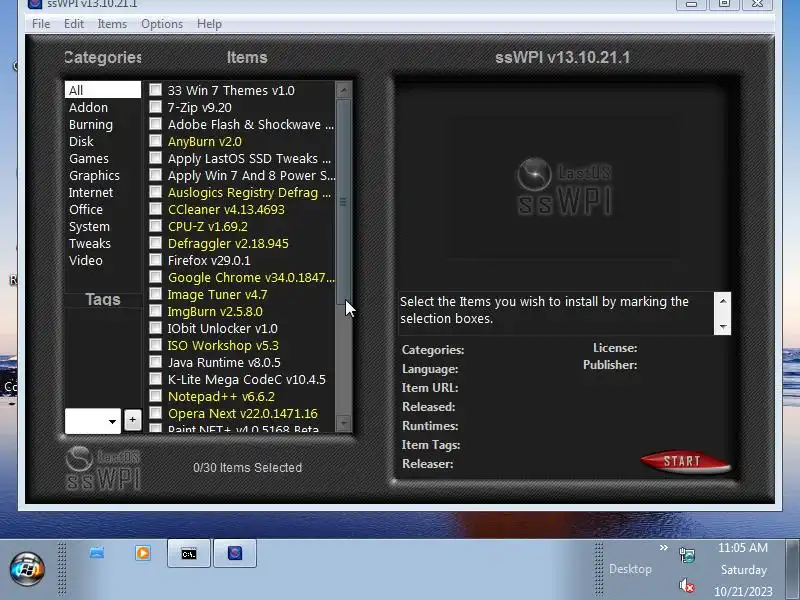Click the red START button
Image resolution: width=800 pixels, height=600 pixels.
point(685,461)
